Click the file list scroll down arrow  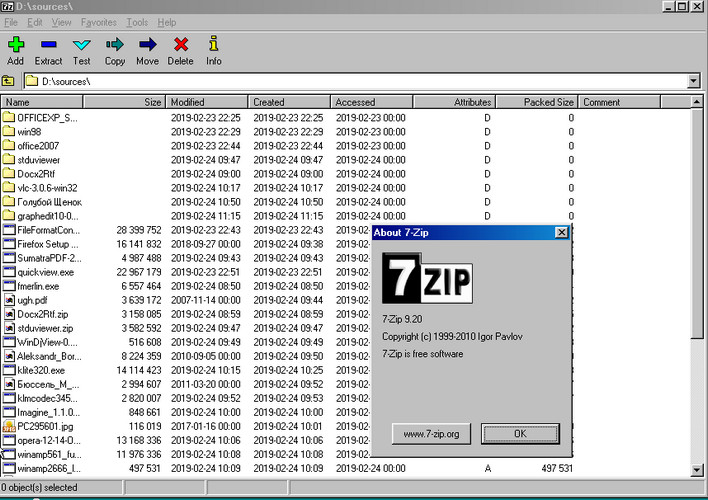click(697, 470)
